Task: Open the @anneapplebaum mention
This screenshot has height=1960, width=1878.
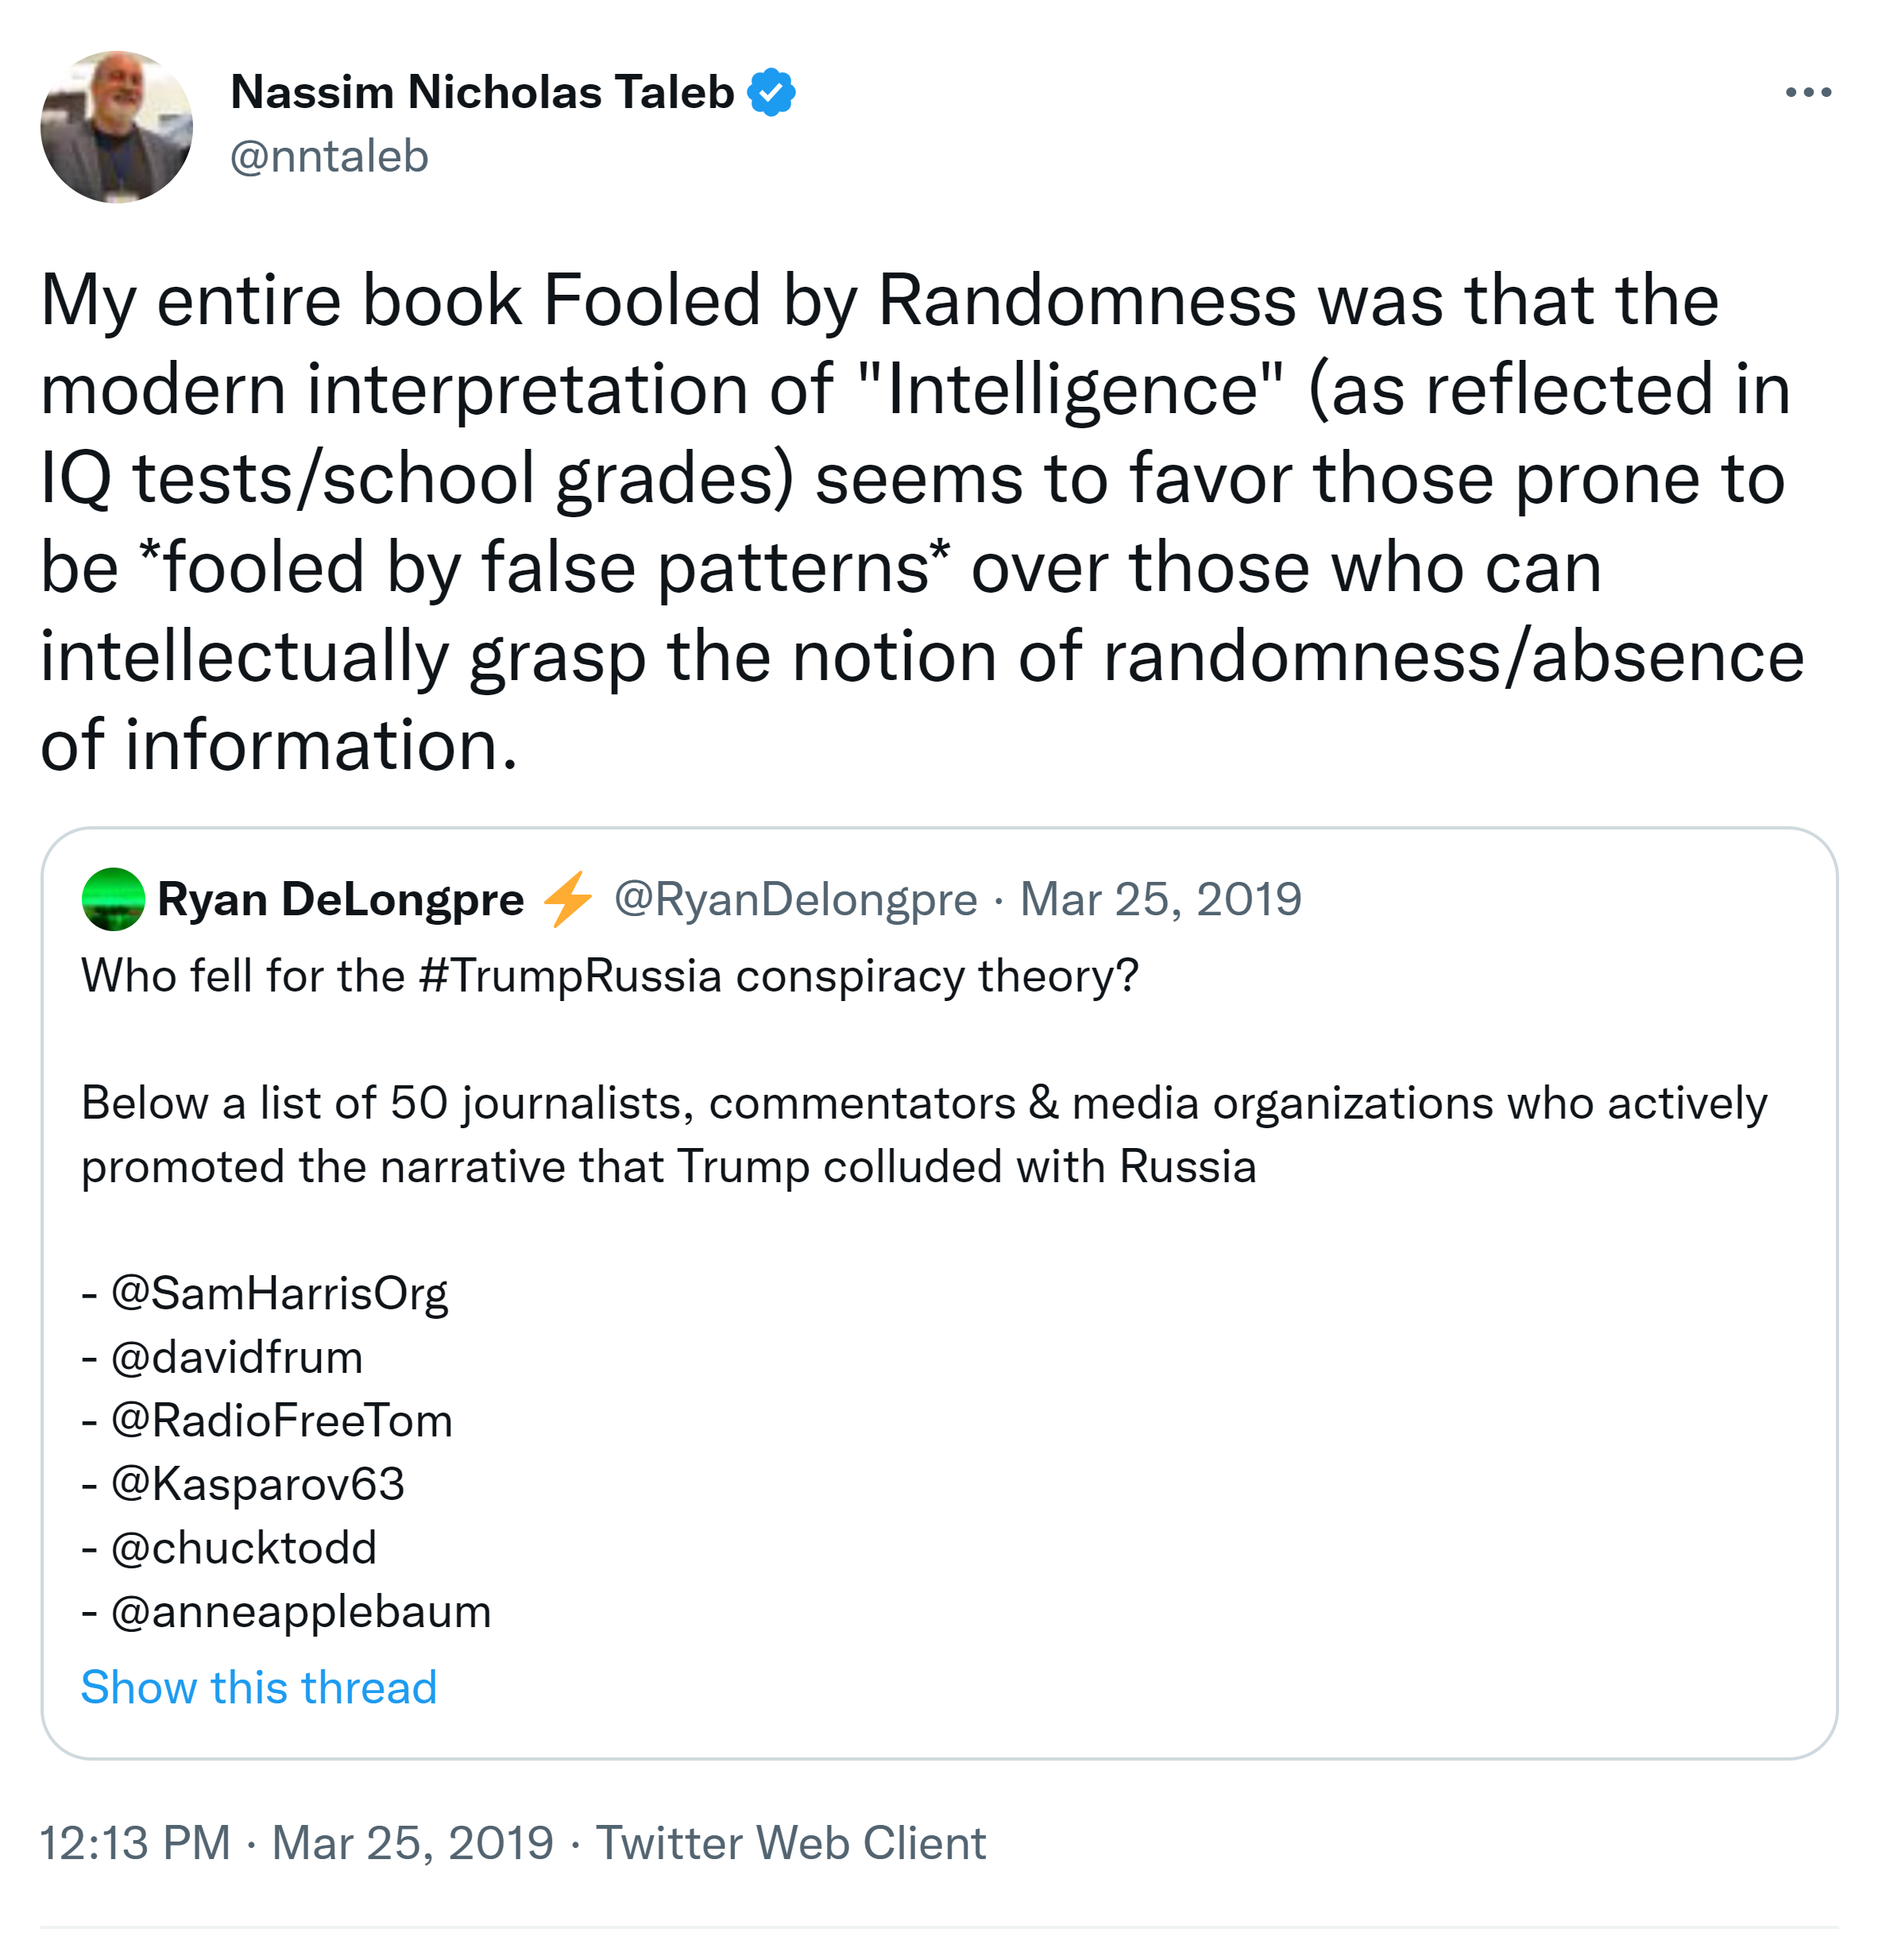Action: coord(301,1612)
